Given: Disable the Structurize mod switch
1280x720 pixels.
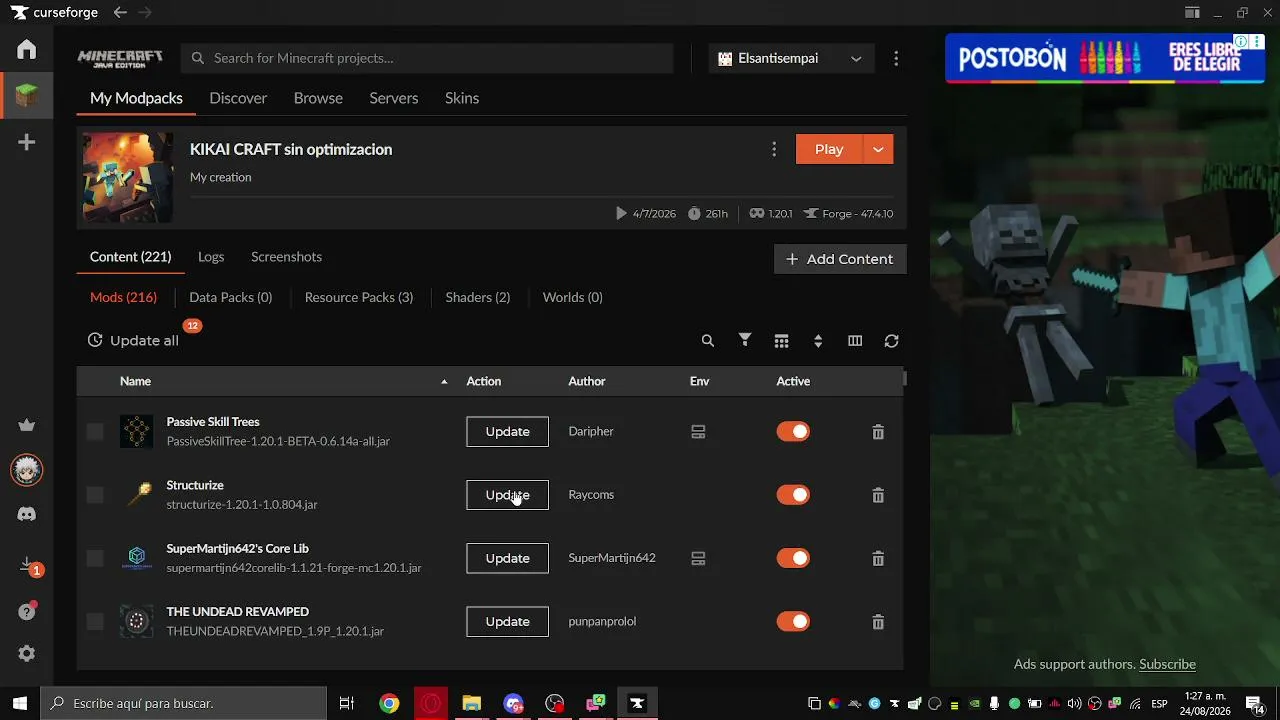Looking at the screenshot, I should 793,494.
